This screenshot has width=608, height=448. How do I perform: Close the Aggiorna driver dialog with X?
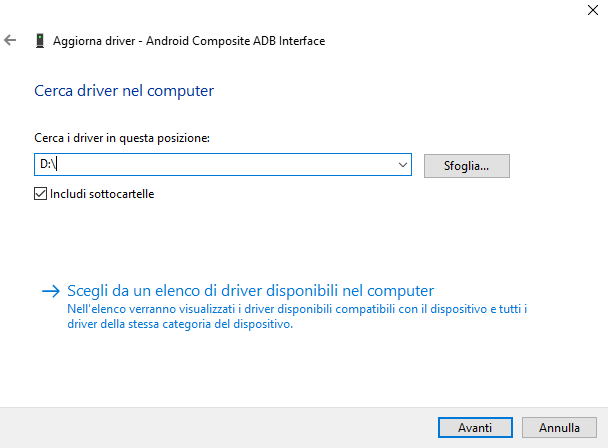click(x=592, y=10)
